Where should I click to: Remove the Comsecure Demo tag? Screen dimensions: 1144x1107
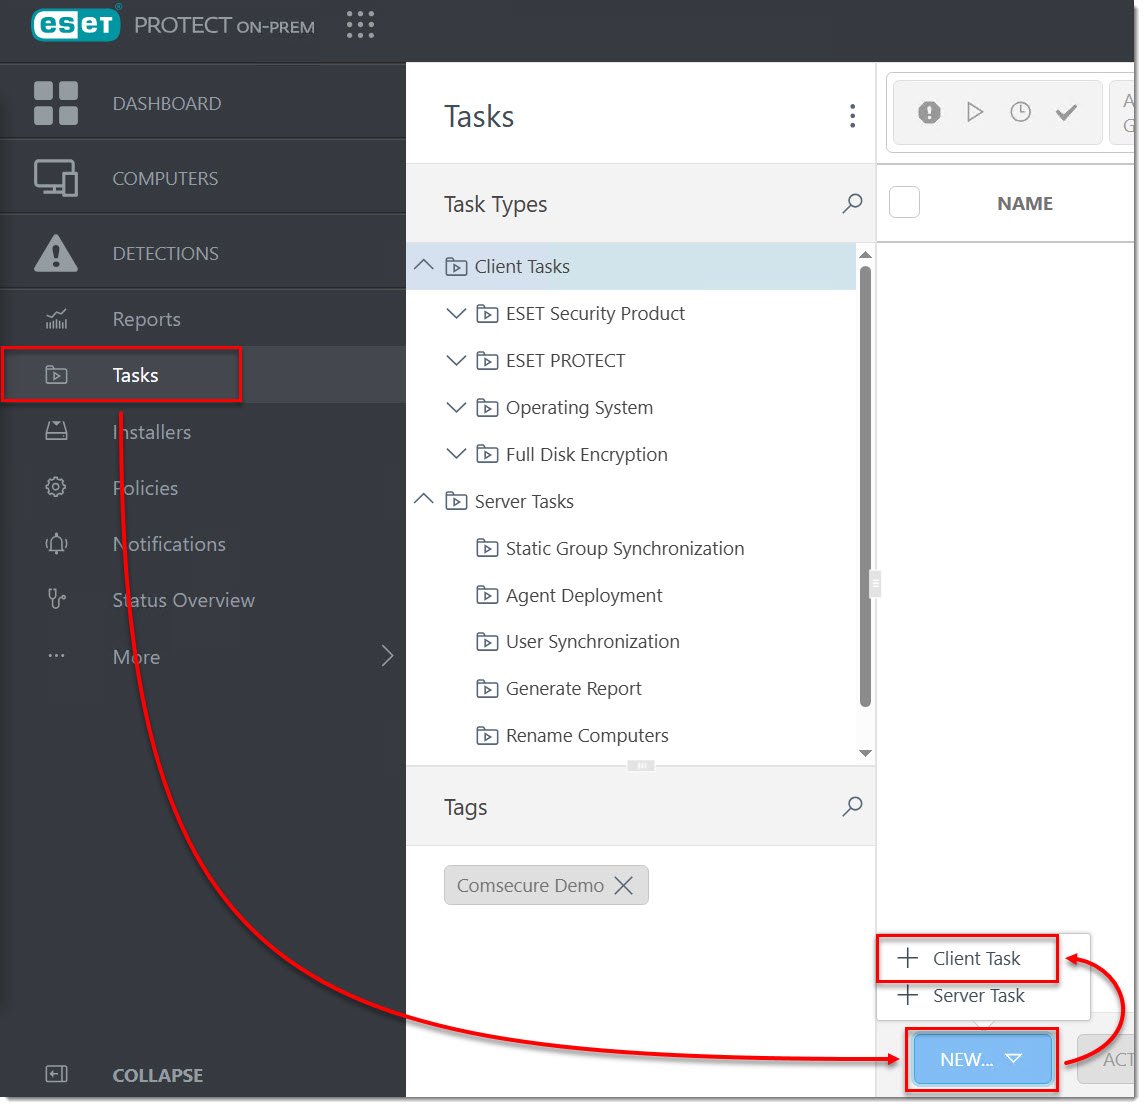pos(623,885)
